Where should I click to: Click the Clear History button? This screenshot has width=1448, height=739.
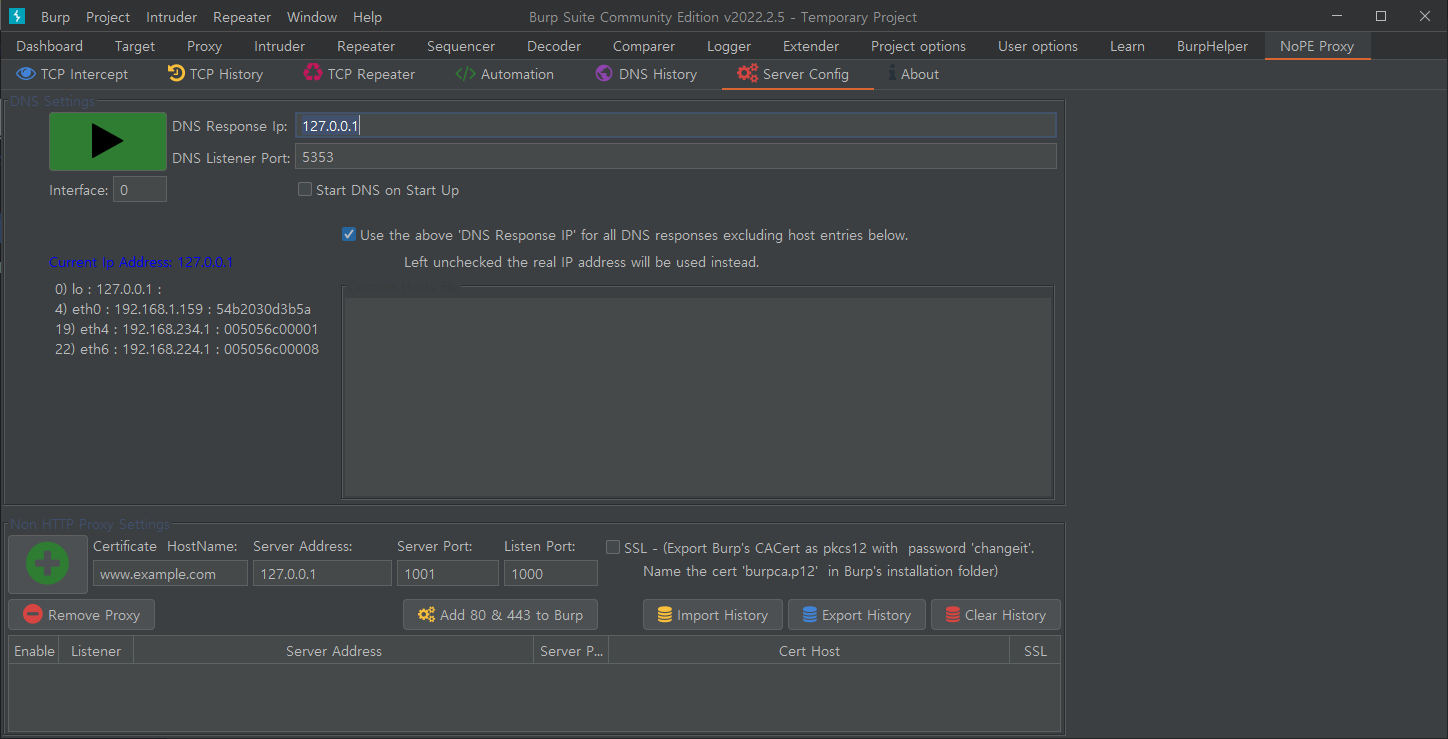[995, 615]
